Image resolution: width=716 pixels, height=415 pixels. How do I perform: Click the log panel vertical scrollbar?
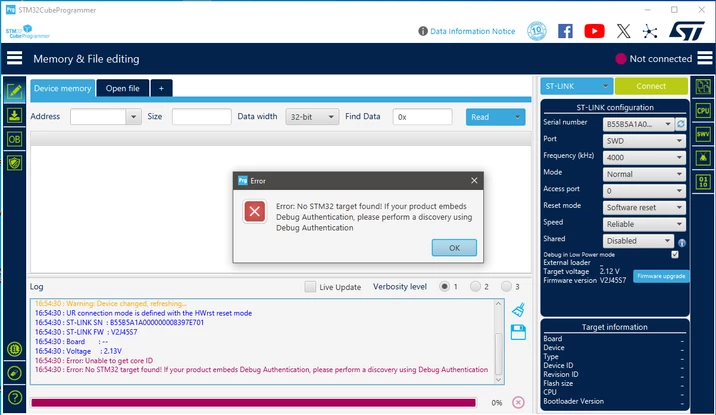tap(499, 354)
